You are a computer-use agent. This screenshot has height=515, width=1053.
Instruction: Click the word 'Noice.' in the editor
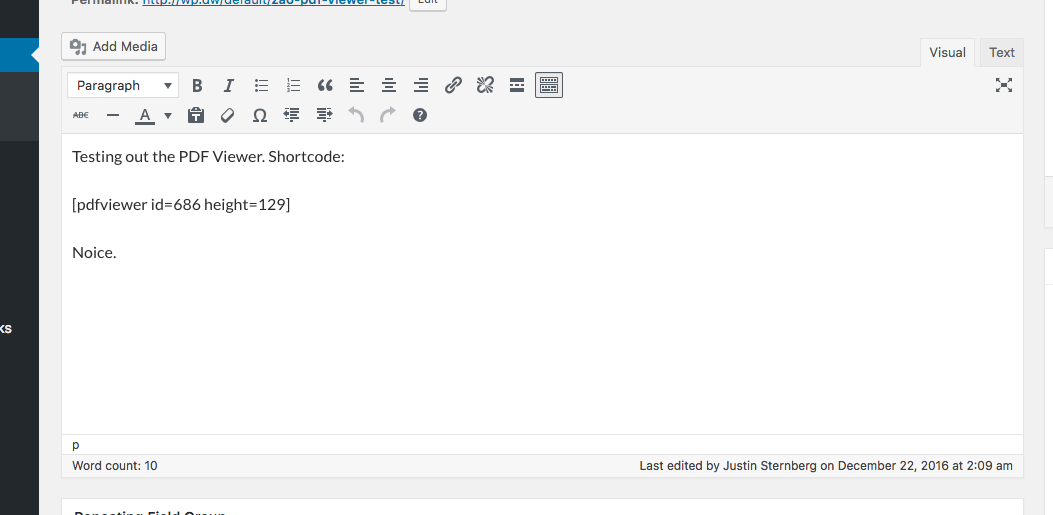tap(94, 253)
